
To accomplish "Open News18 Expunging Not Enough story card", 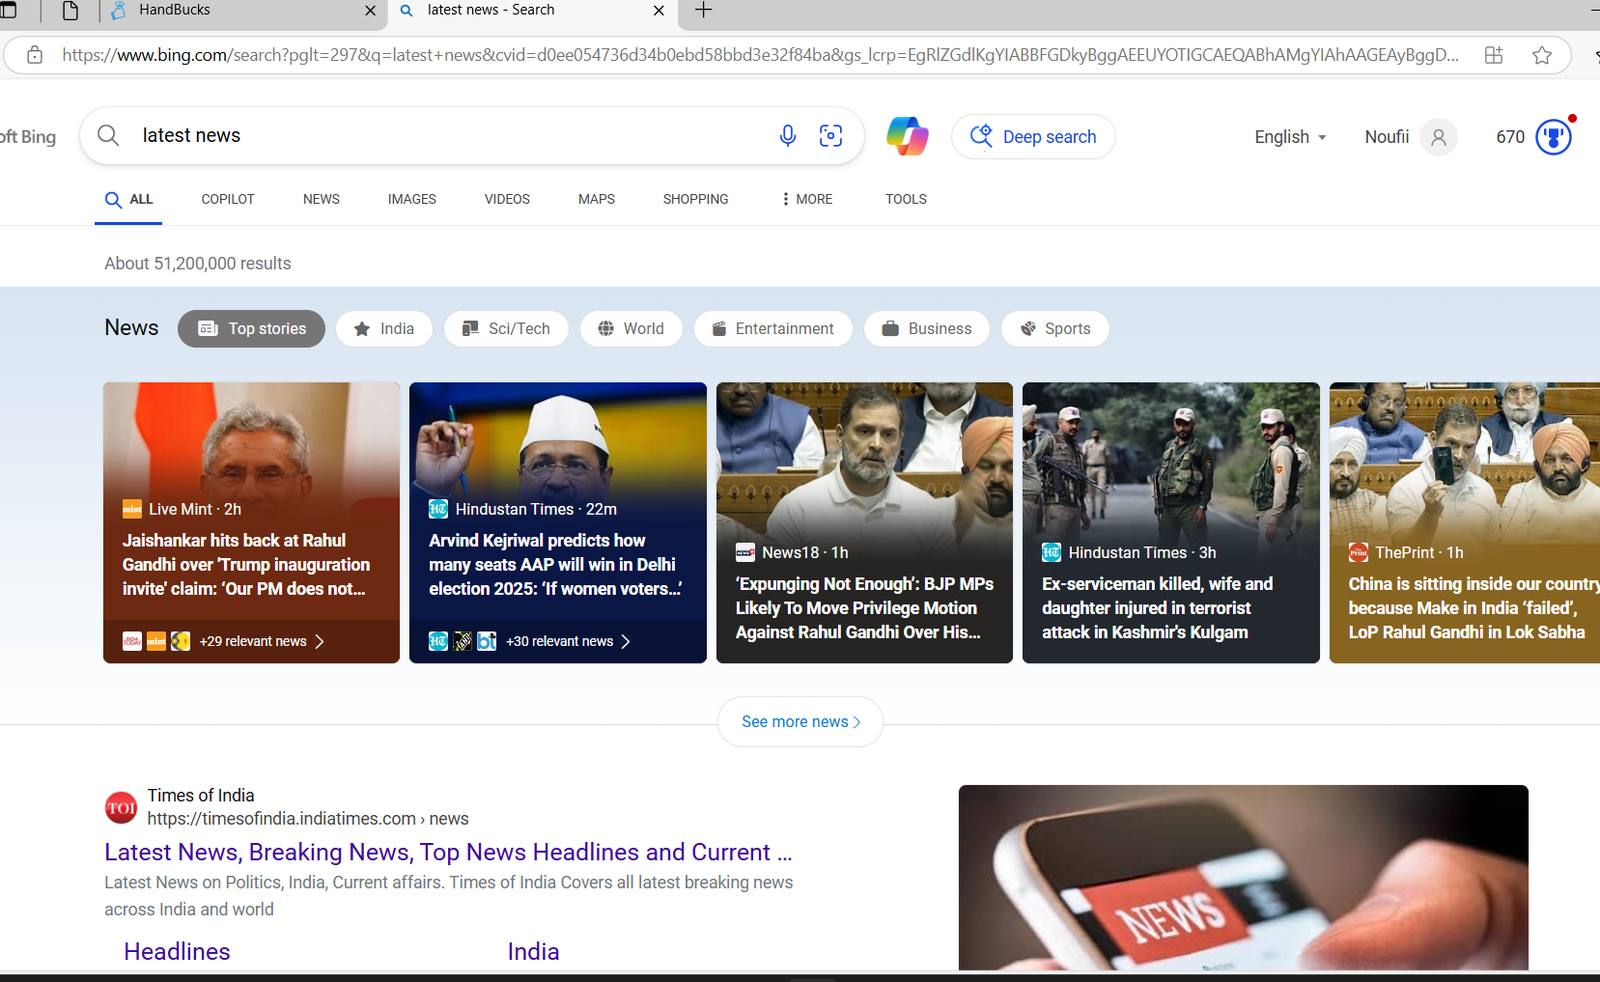I will coord(864,522).
